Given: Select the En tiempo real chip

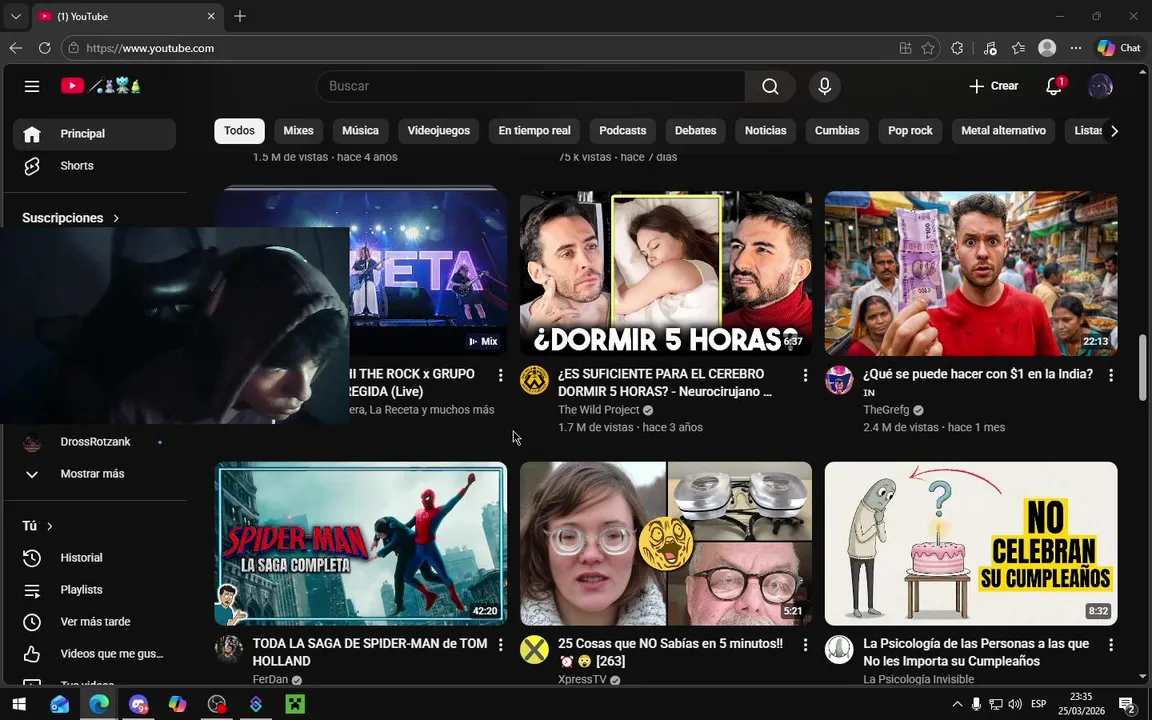Looking at the screenshot, I should click(534, 130).
